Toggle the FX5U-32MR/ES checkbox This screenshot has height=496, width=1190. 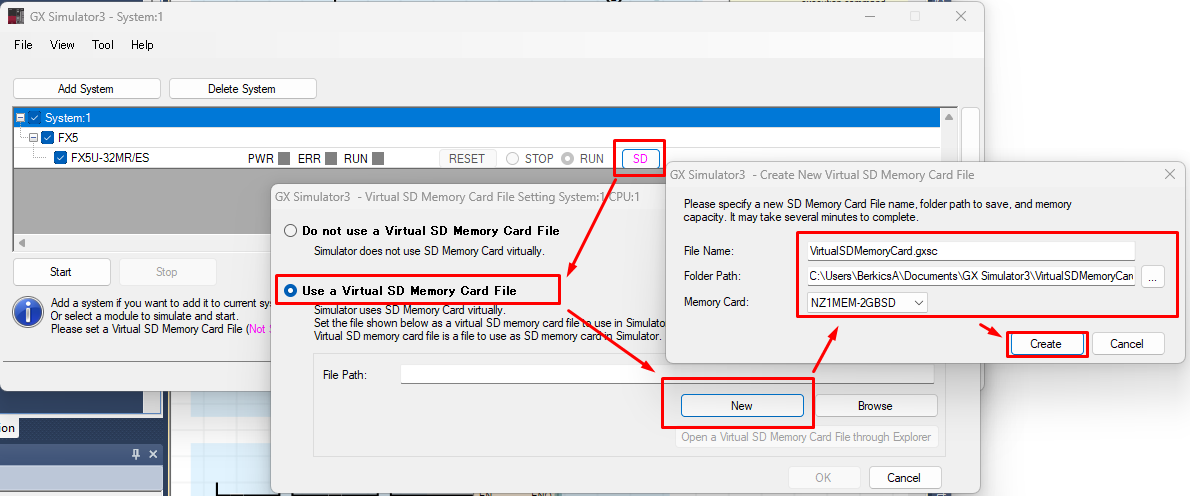61,159
